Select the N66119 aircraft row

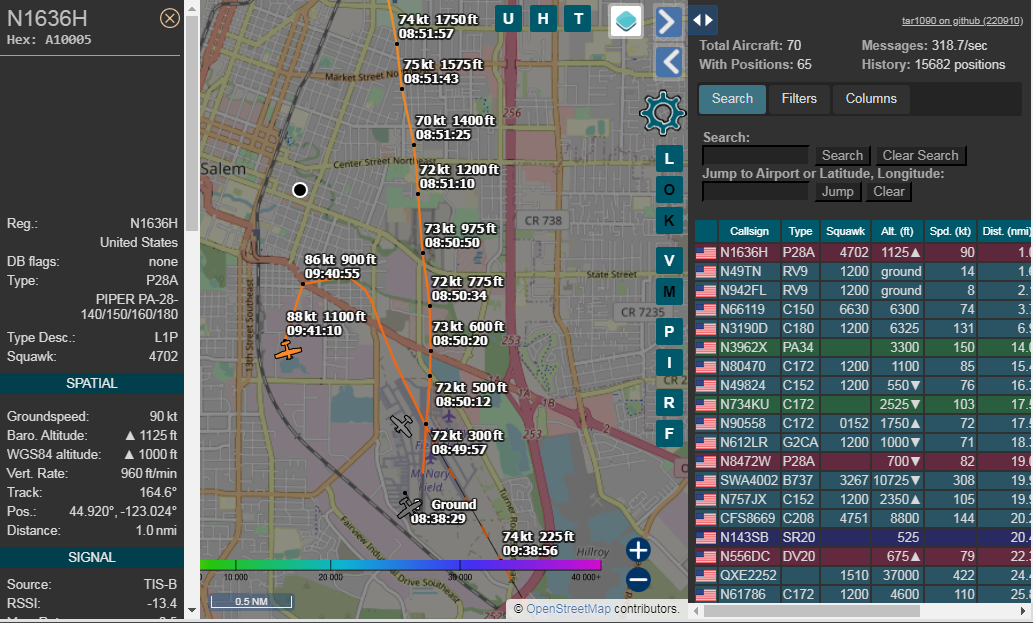[864, 310]
